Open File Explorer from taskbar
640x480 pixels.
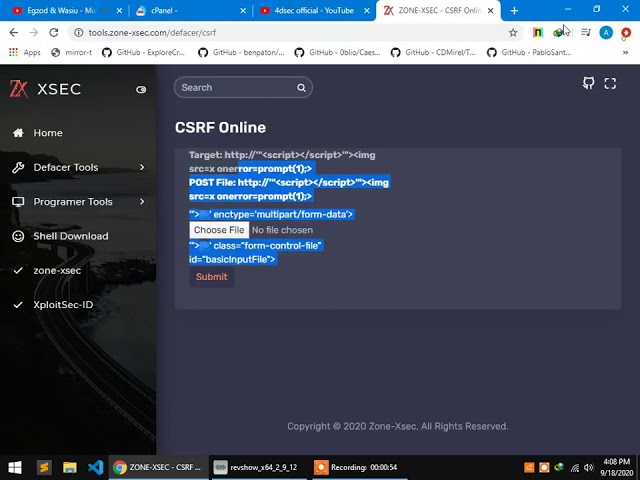[x=70, y=467]
